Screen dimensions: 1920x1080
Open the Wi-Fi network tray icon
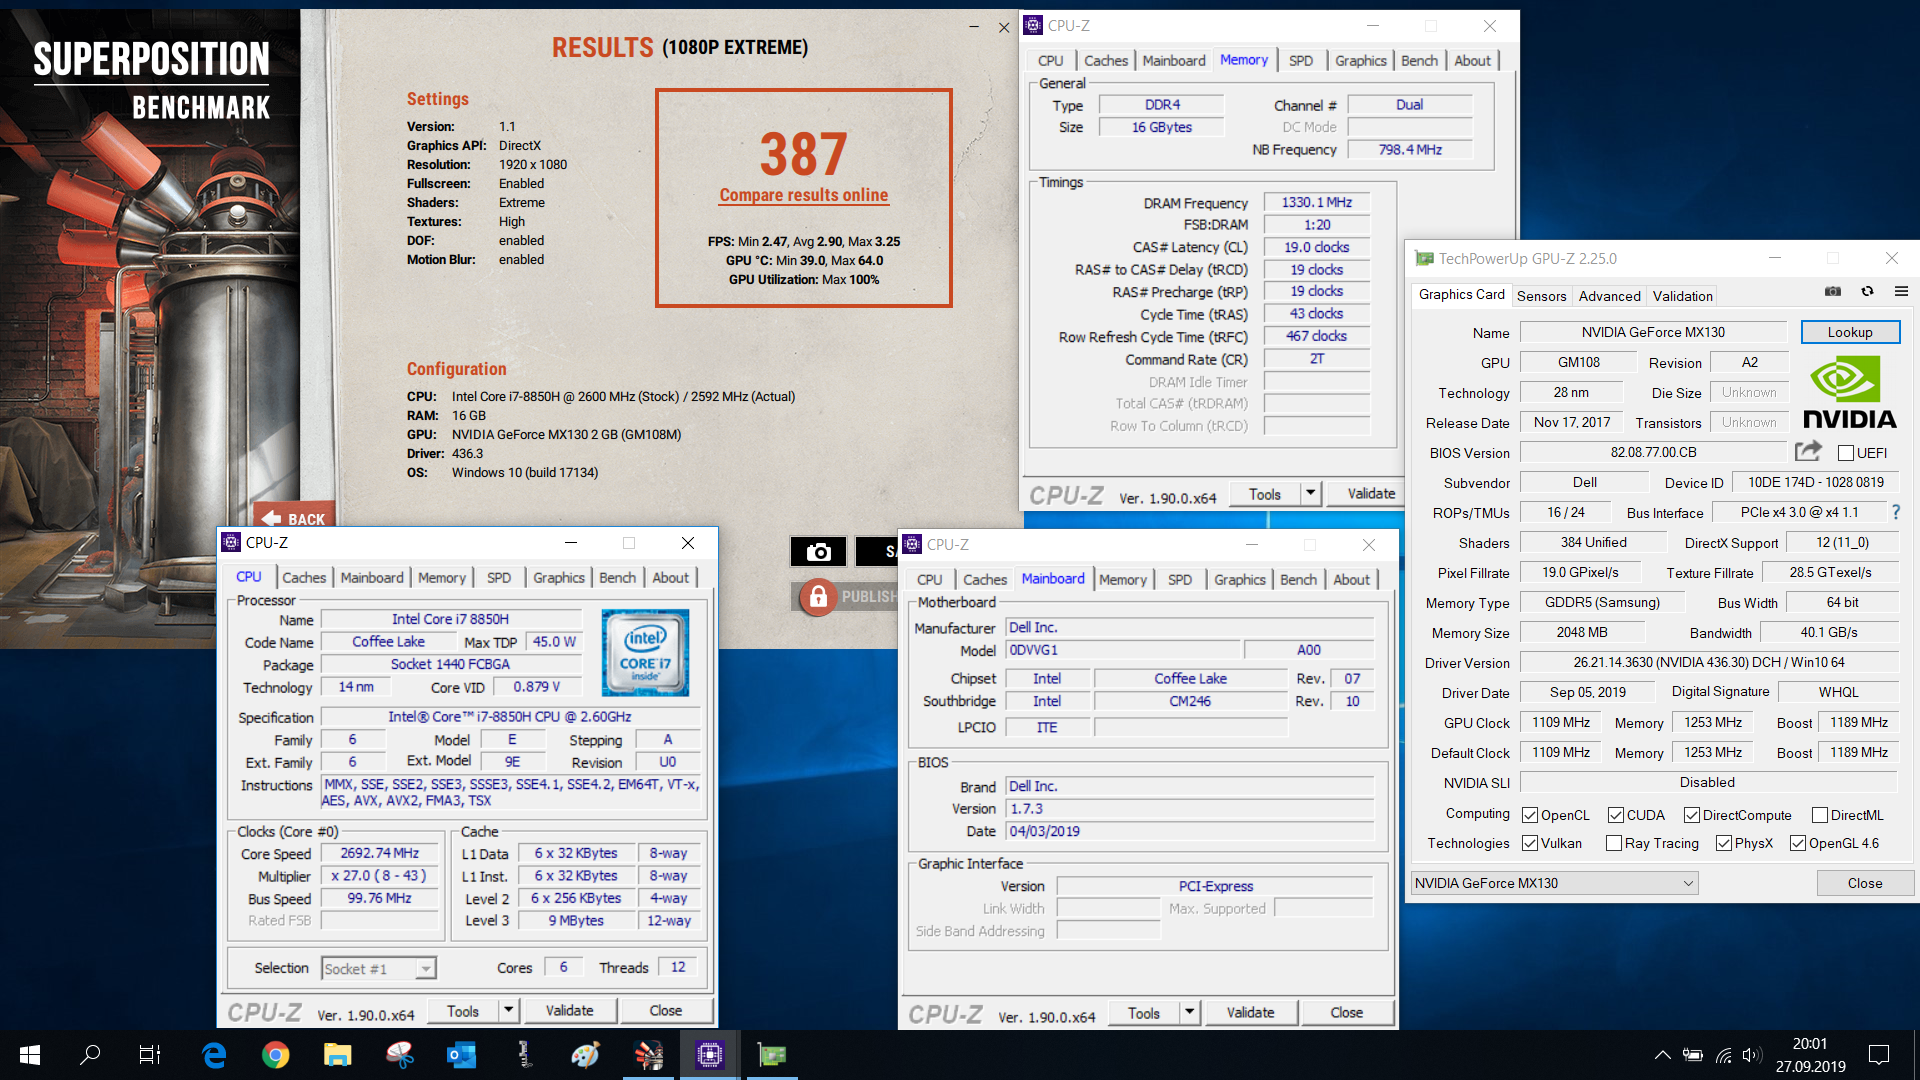pos(1723,1055)
